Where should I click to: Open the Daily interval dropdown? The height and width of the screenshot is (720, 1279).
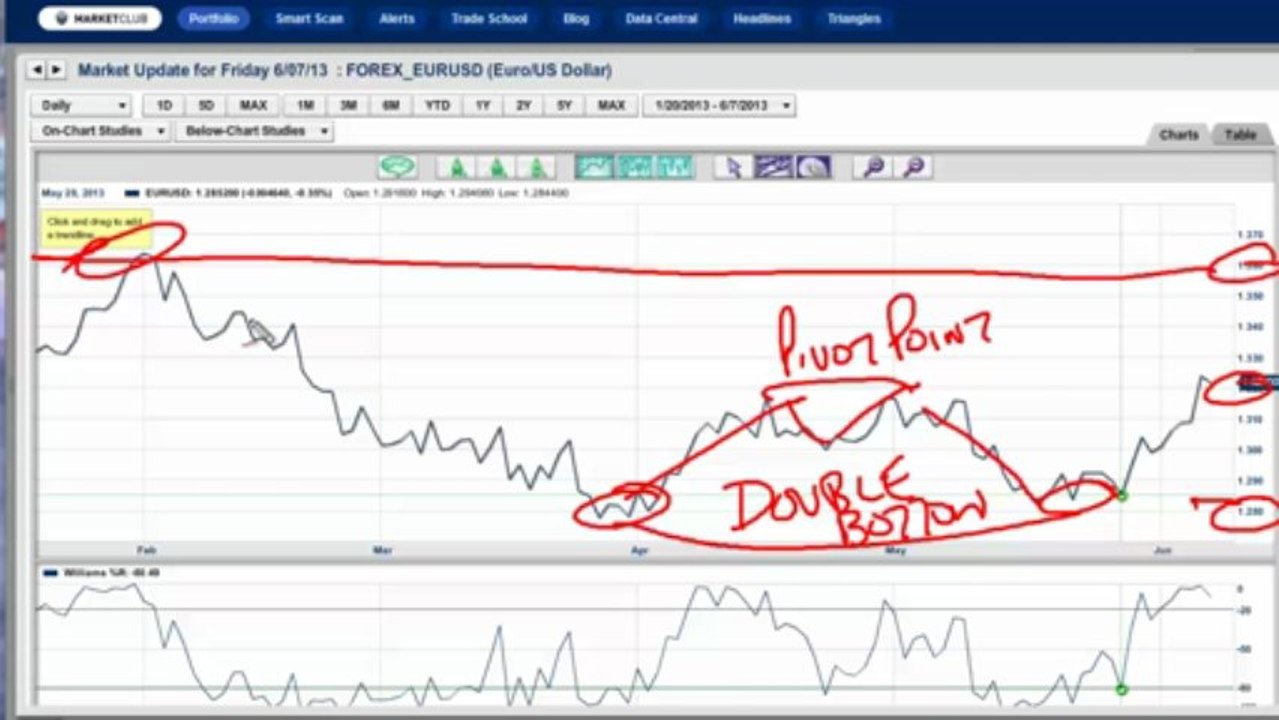(x=81, y=105)
